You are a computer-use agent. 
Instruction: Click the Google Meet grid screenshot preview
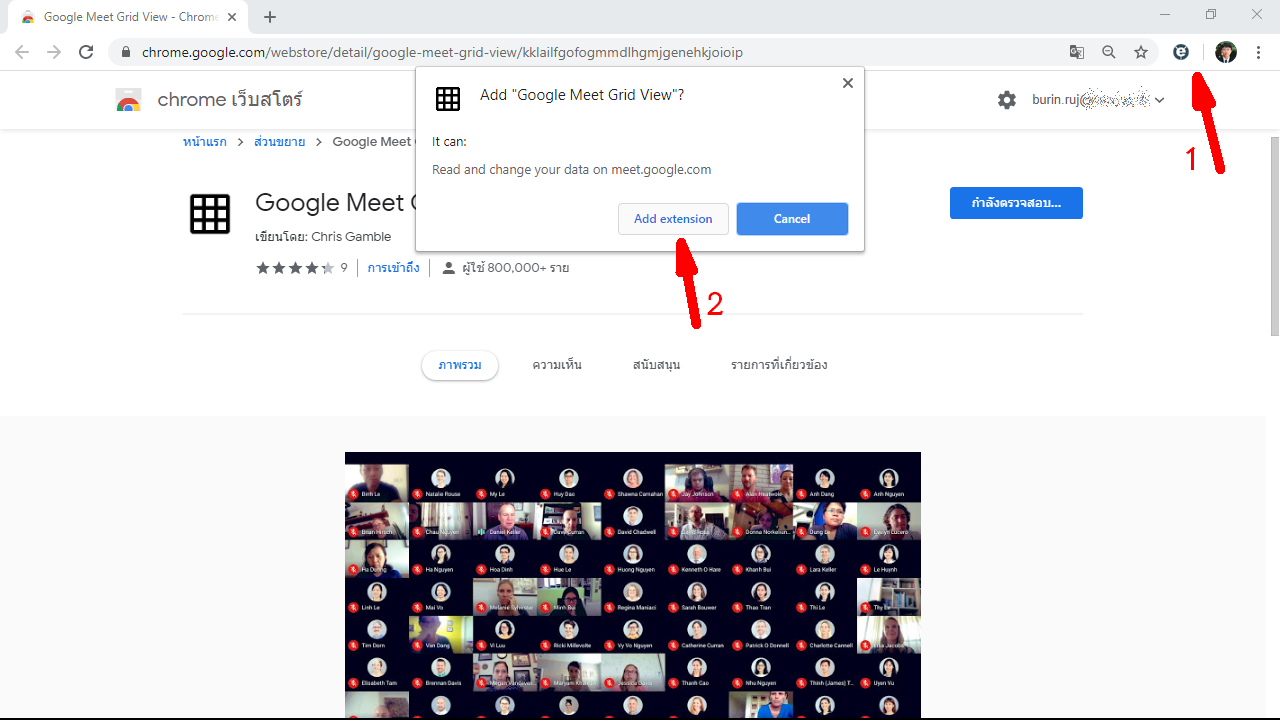pyautogui.click(x=632, y=585)
